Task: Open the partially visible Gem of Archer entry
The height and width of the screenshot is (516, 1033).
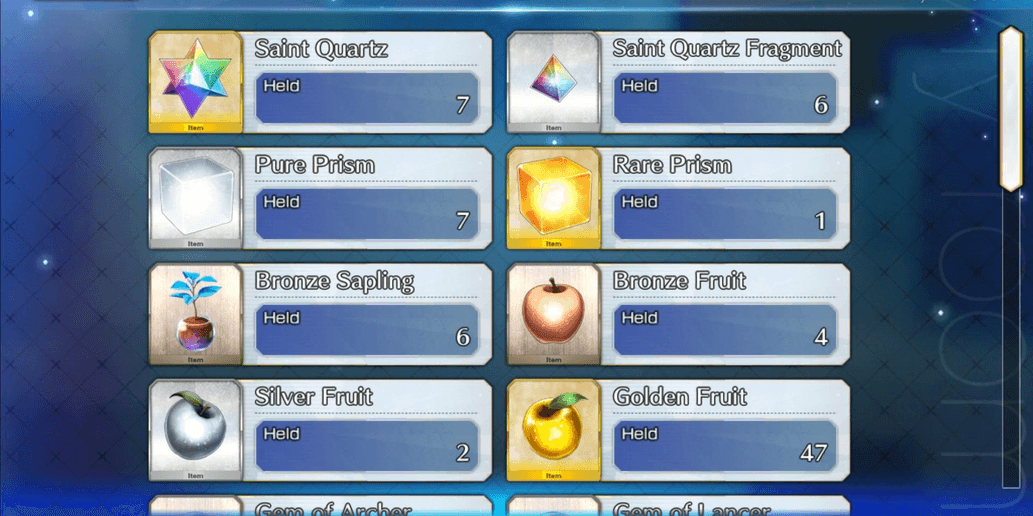Action: point(320,505)
